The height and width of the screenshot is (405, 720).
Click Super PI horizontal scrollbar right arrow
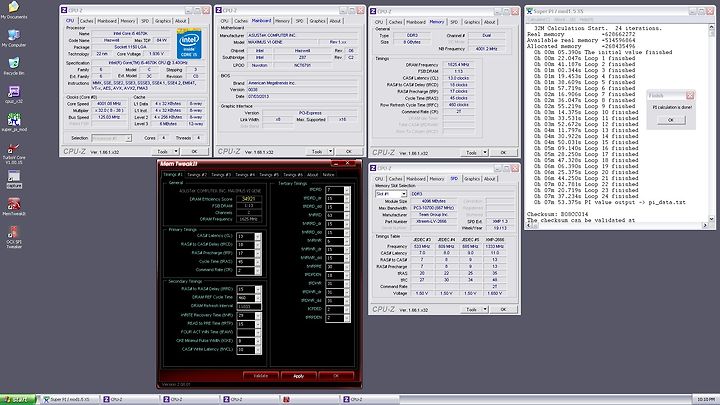pos(705,225)
